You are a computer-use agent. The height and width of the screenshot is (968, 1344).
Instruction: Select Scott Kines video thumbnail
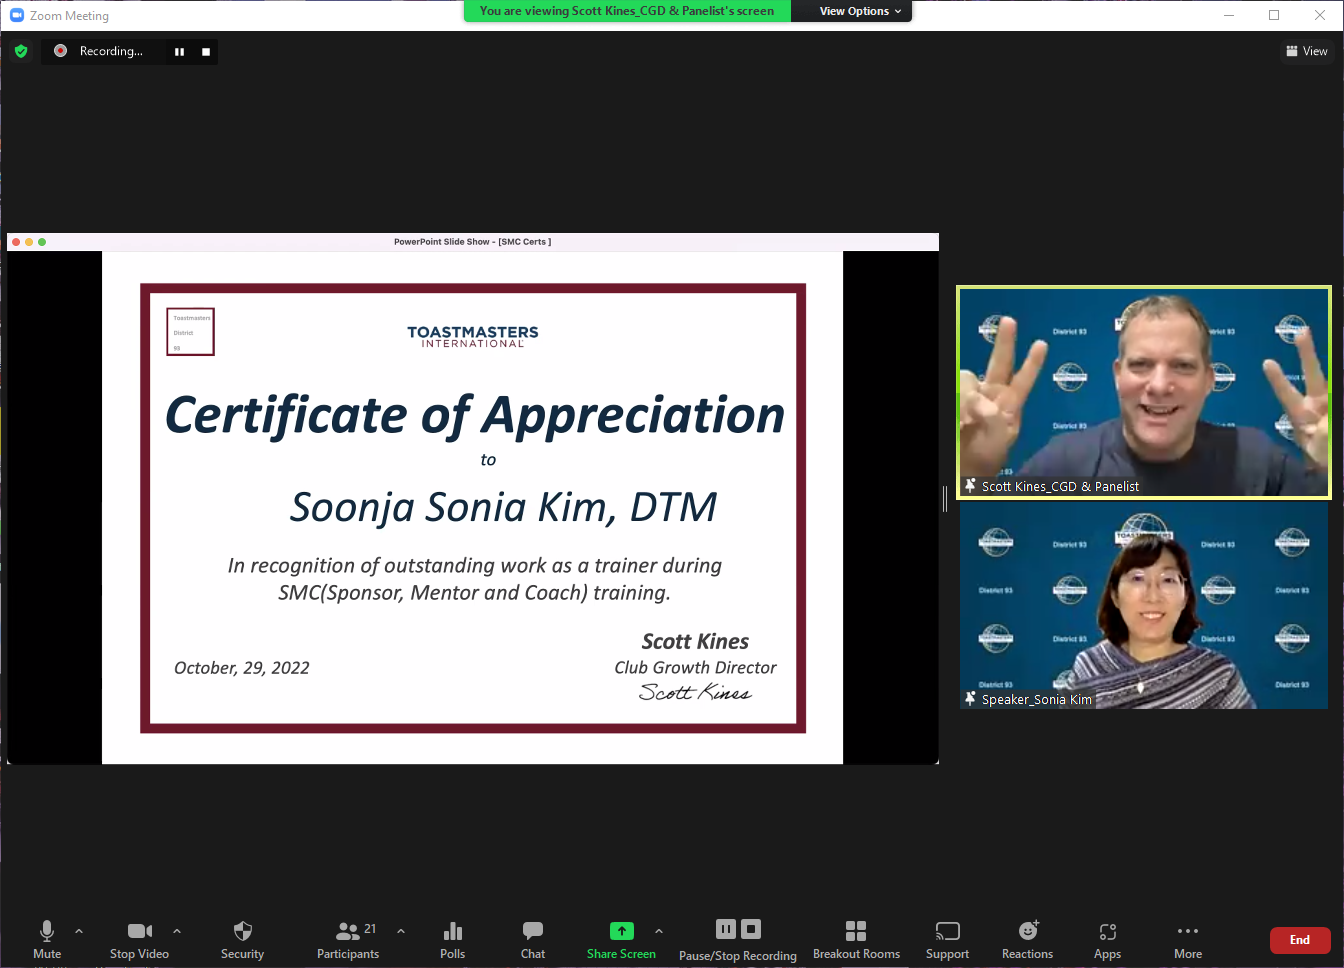click(1144, 392)
